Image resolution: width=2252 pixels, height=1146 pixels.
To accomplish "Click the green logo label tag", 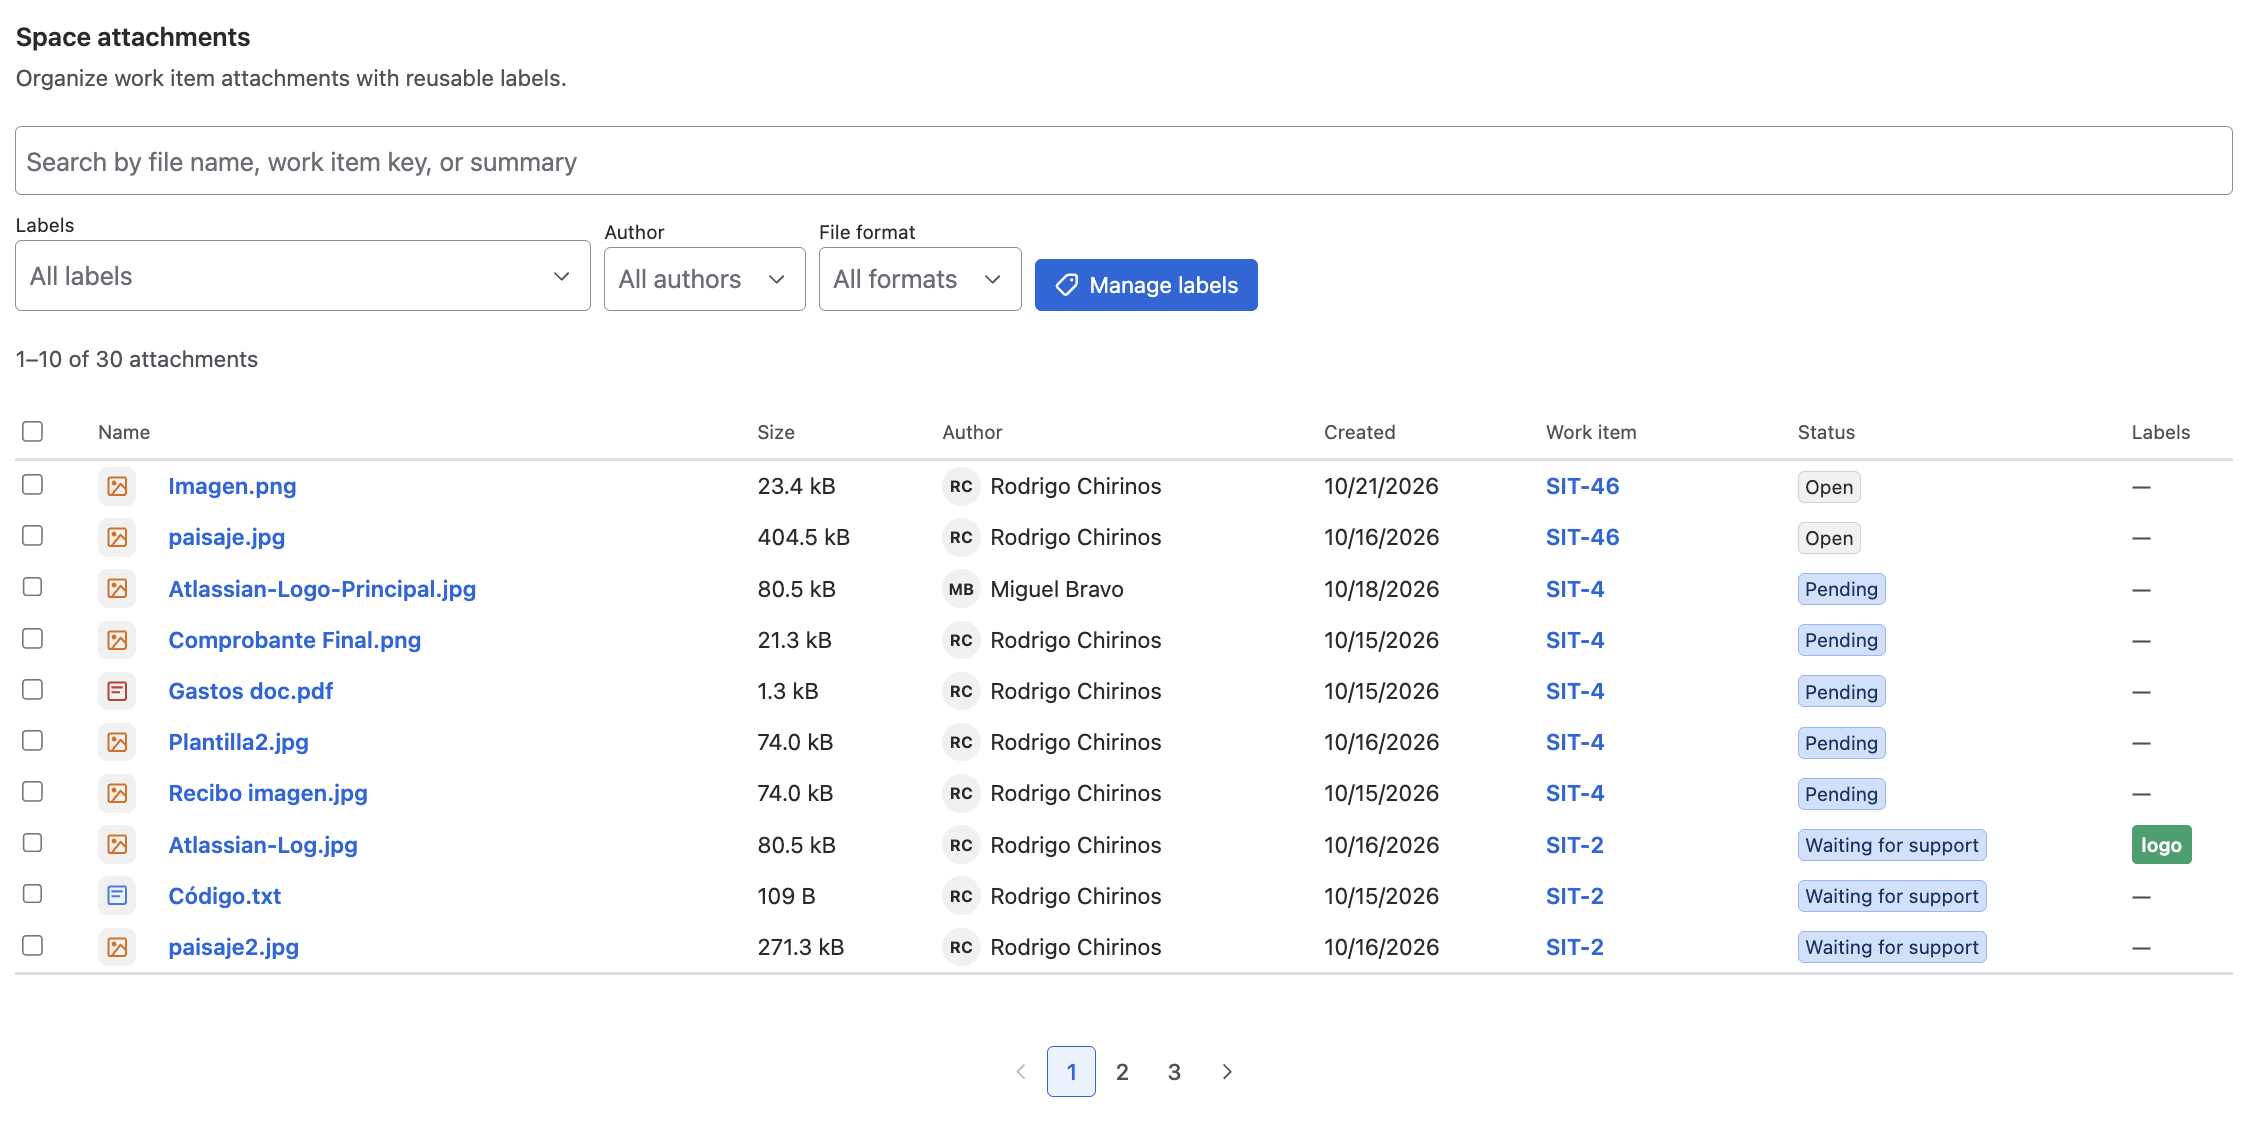I will click(2161, 845).
